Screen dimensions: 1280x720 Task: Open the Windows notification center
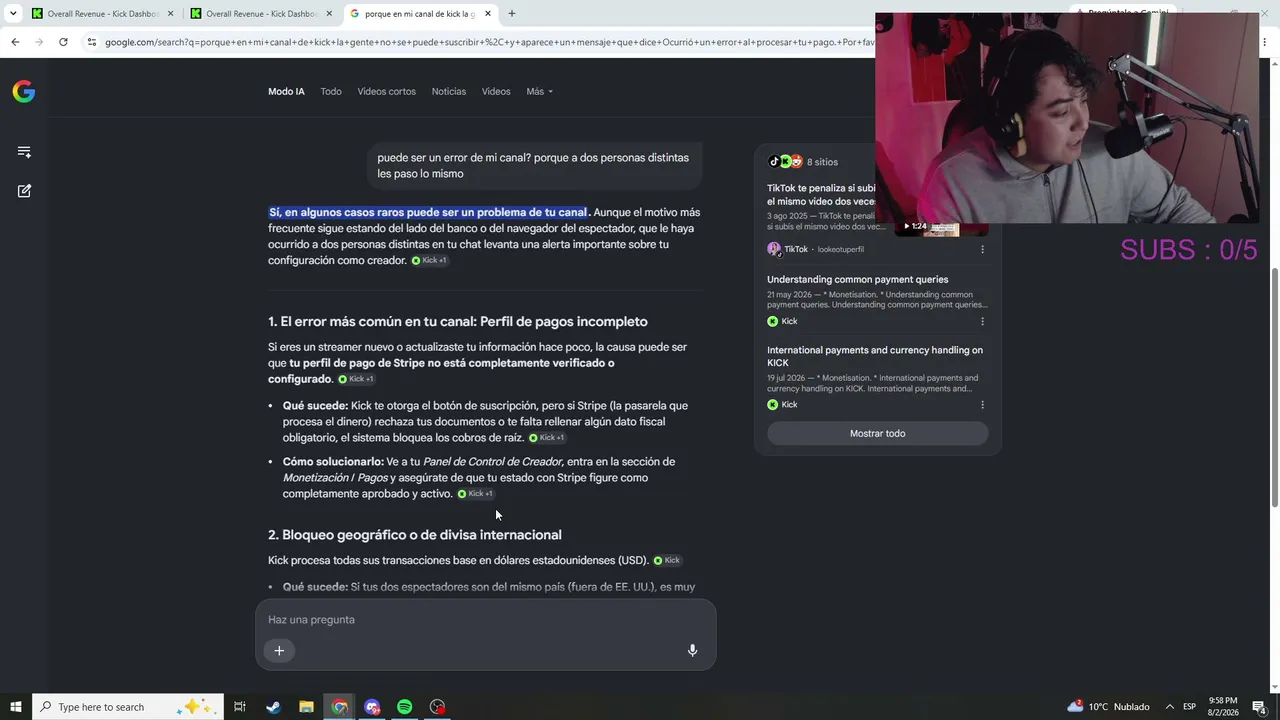pos(1260,707)
